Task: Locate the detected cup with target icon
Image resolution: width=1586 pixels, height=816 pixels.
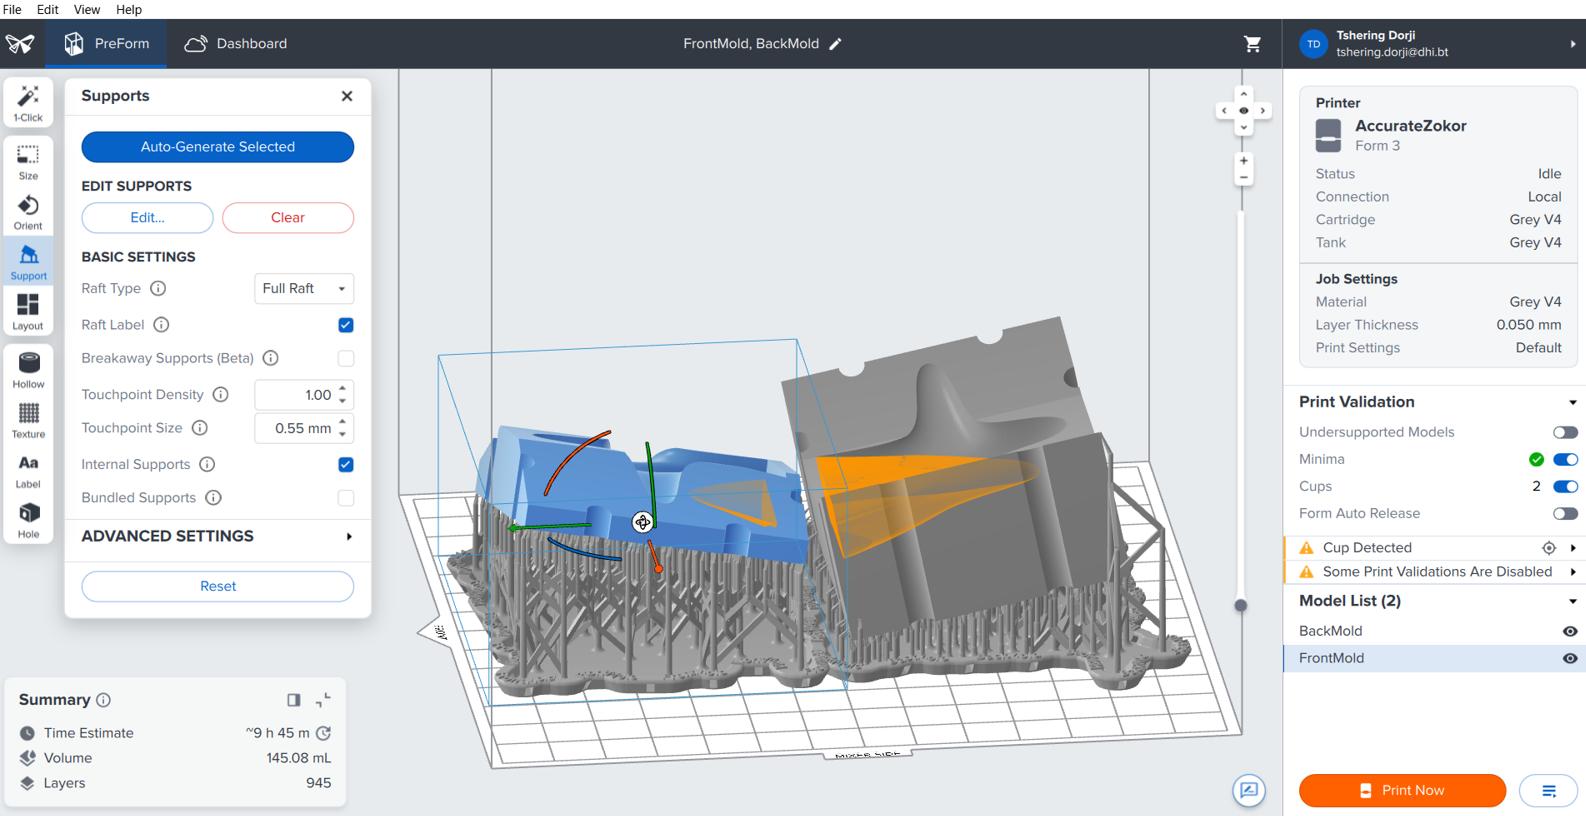Action: tap(1549, 548)
